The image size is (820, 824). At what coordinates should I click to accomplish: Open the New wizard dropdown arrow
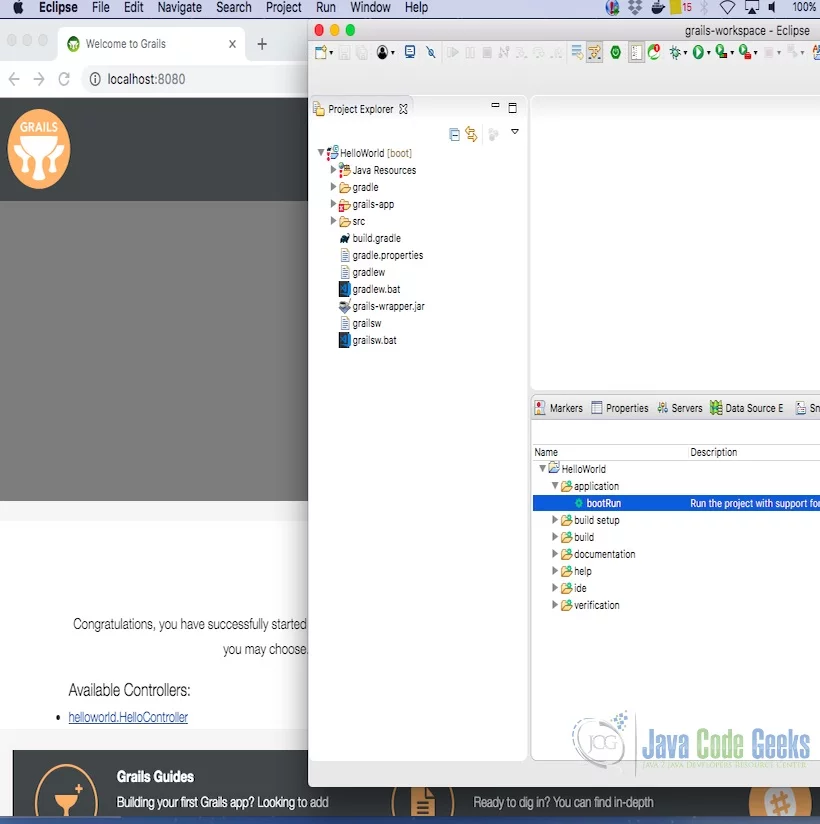331,53
